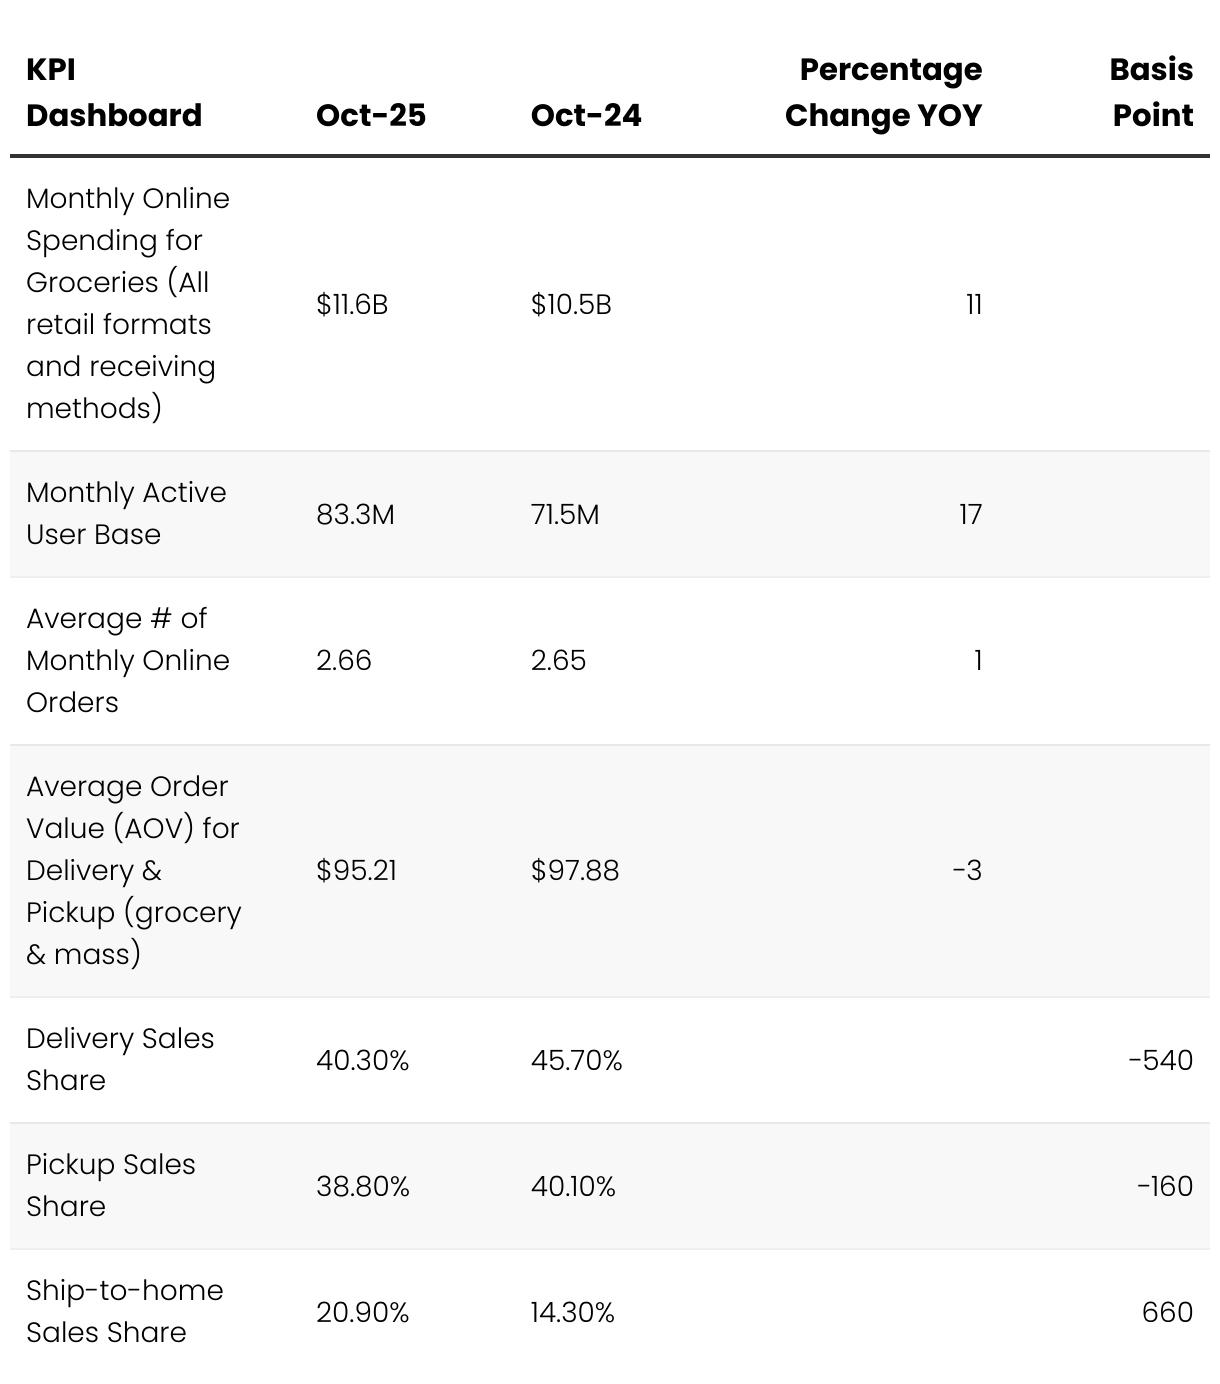This screenshot has width=1220, height=1384.
Task: Click the 71.5M user base value
Action: tap(565, 514)
